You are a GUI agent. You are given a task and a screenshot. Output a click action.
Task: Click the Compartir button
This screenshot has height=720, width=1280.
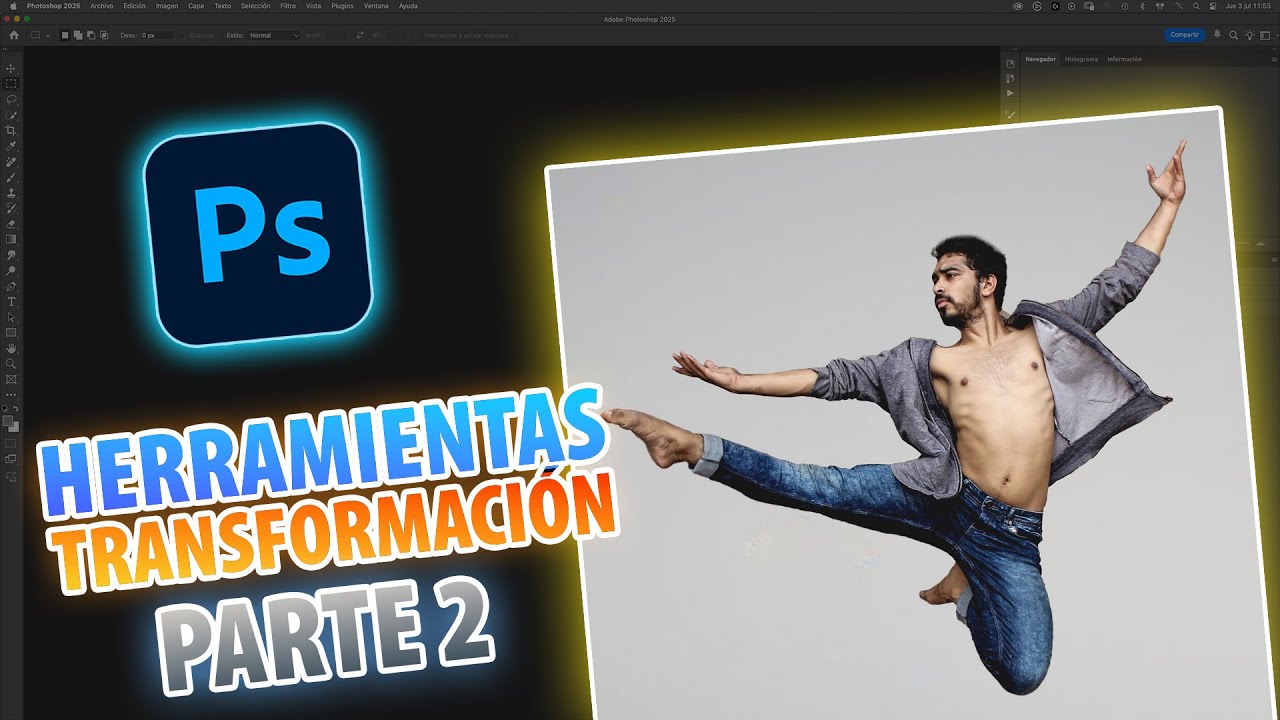(1185, 35)
